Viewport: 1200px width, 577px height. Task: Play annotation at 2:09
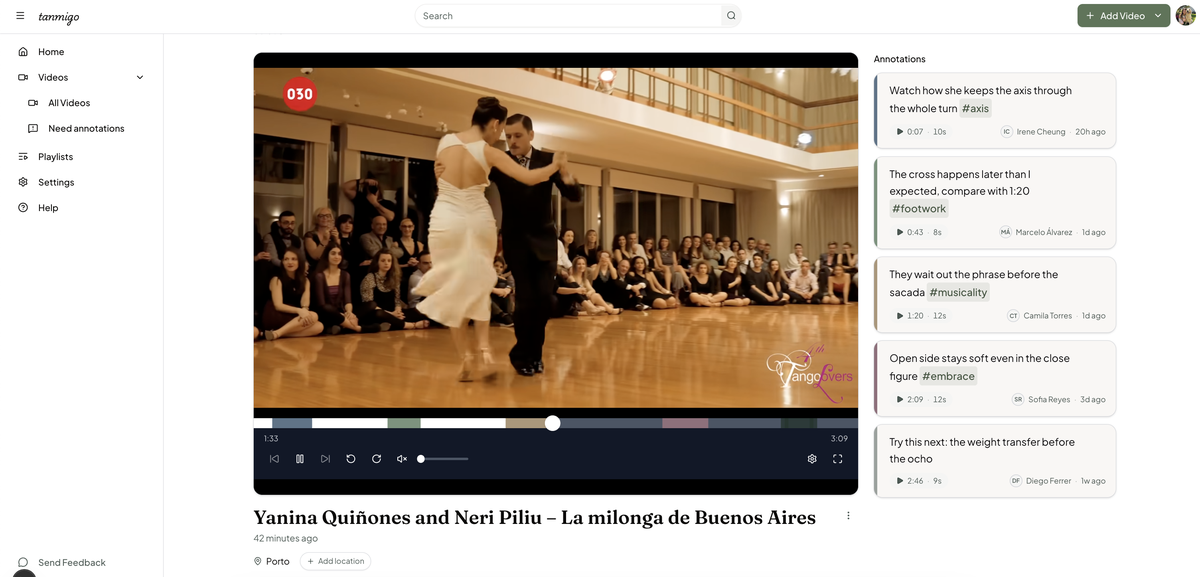pos(900,400)
